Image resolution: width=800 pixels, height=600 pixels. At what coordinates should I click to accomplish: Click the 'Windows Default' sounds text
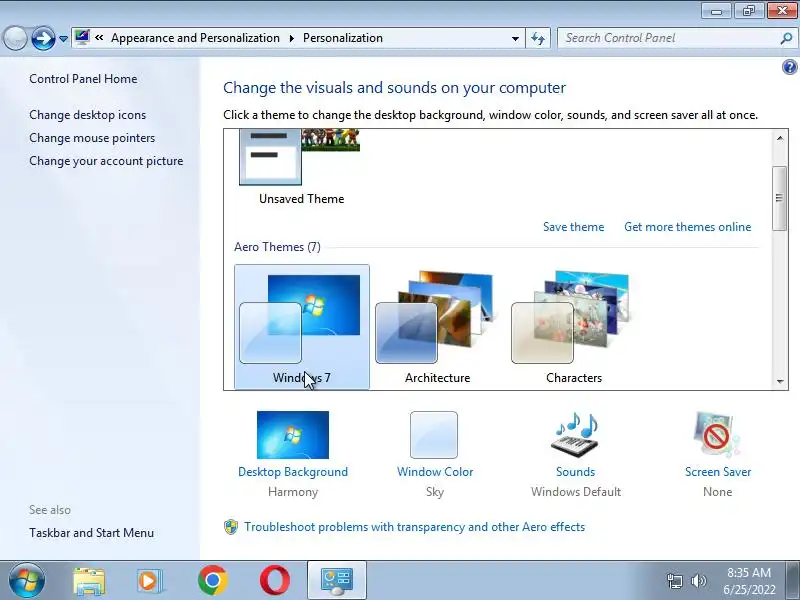(x=576, y=492)
